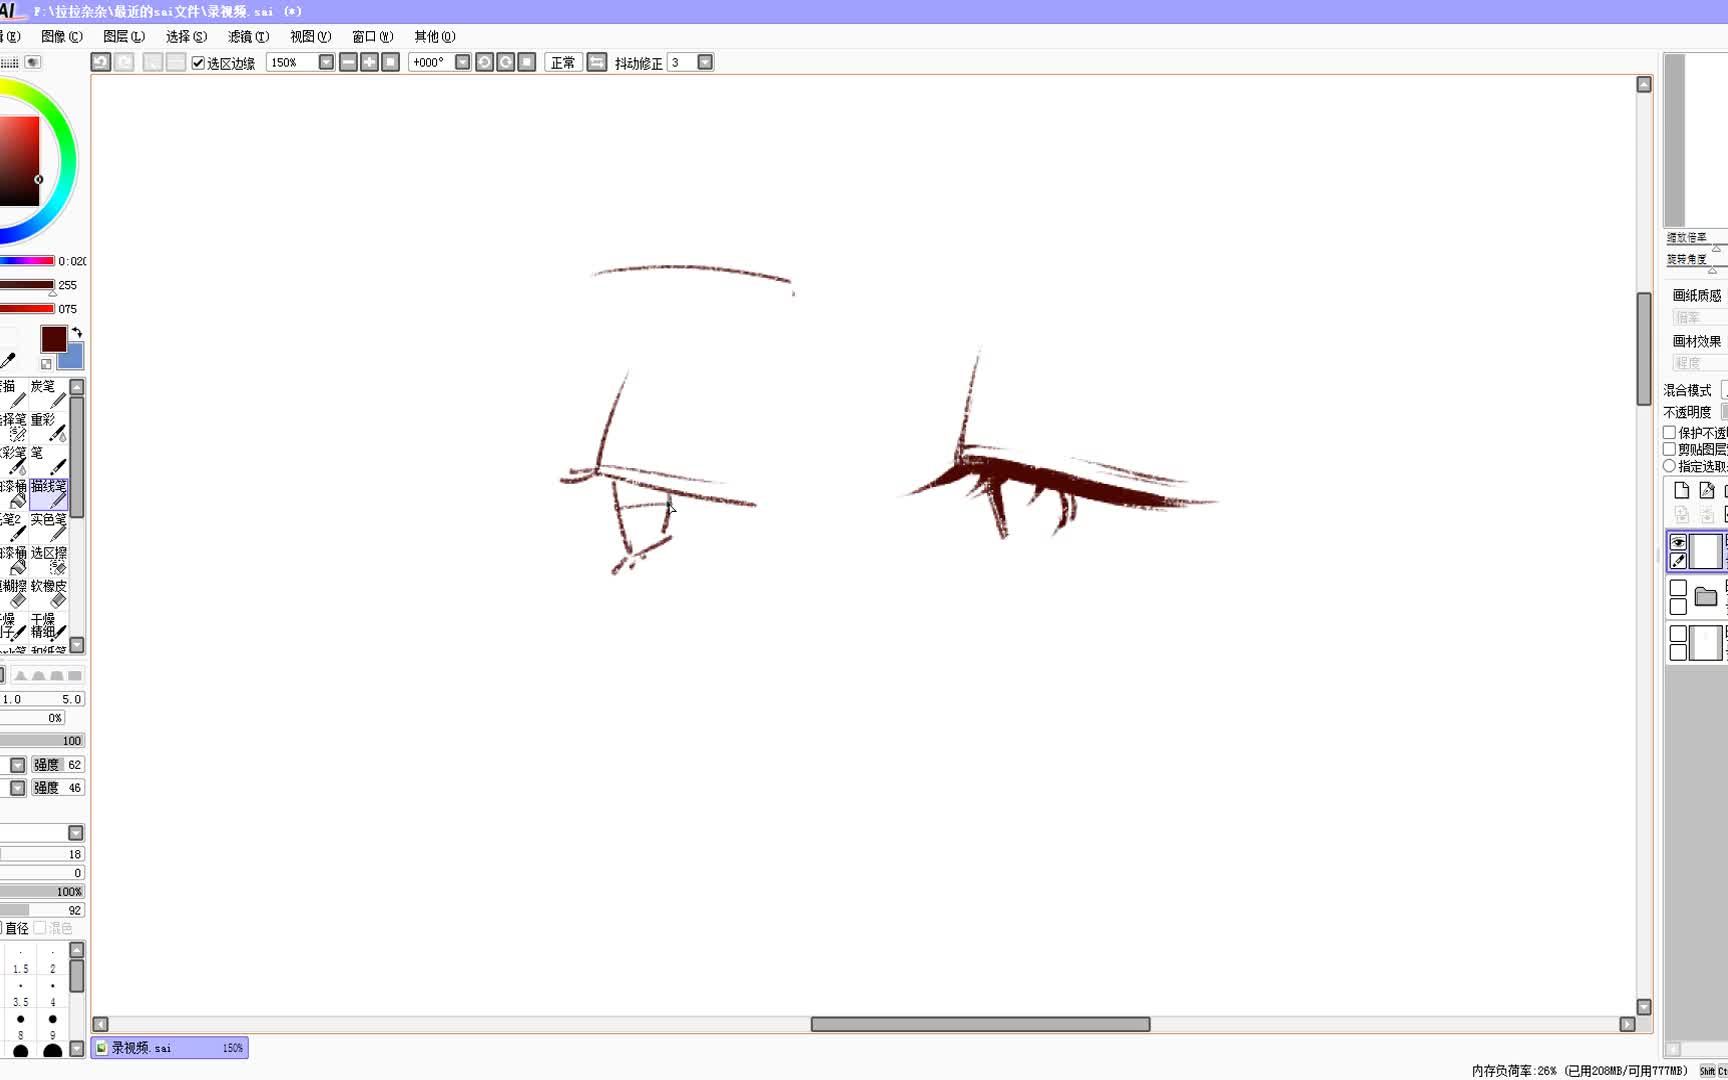Open the zoom percentage 150% dropdown
This screenshot has width=1728, height=1080.
click(x=326, y=62)
